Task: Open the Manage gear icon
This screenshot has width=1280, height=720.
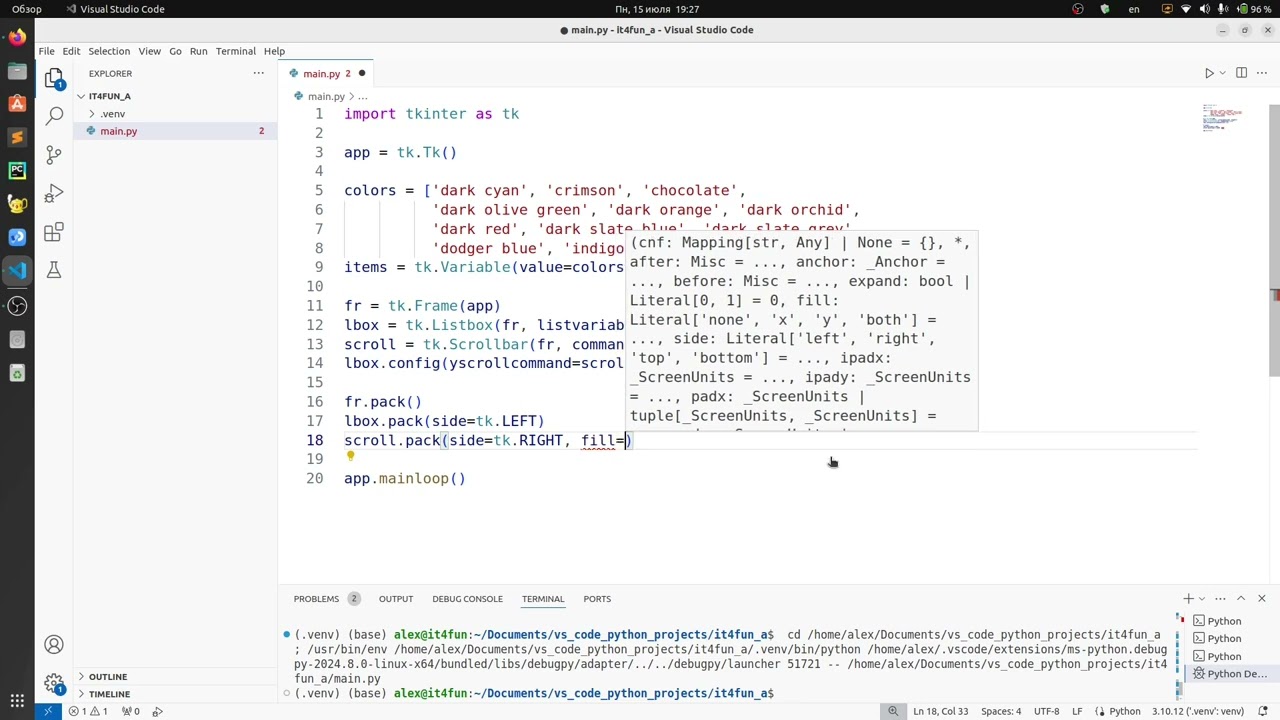Action: pyautogui.click(x=54, y=683)
